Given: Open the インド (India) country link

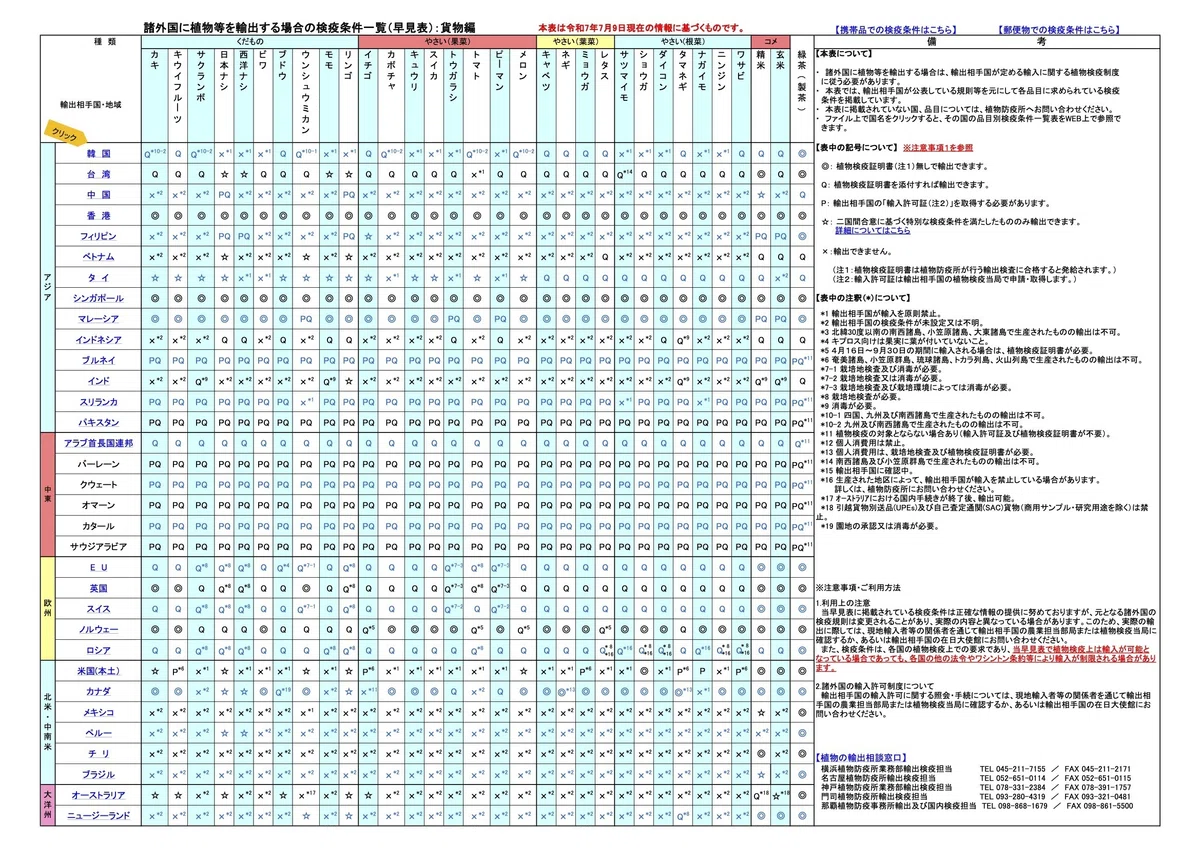Looking at the screenshot, I should point(98,381).
